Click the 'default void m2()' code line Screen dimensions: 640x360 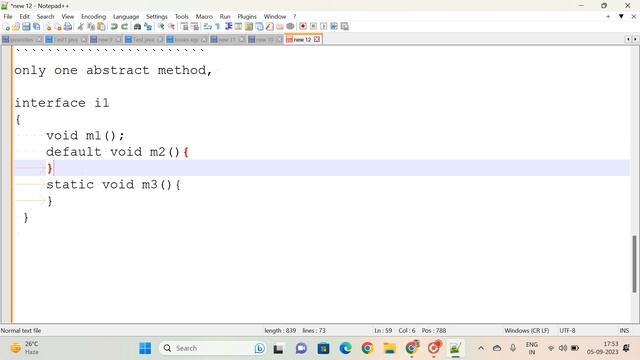pos(117,152)
